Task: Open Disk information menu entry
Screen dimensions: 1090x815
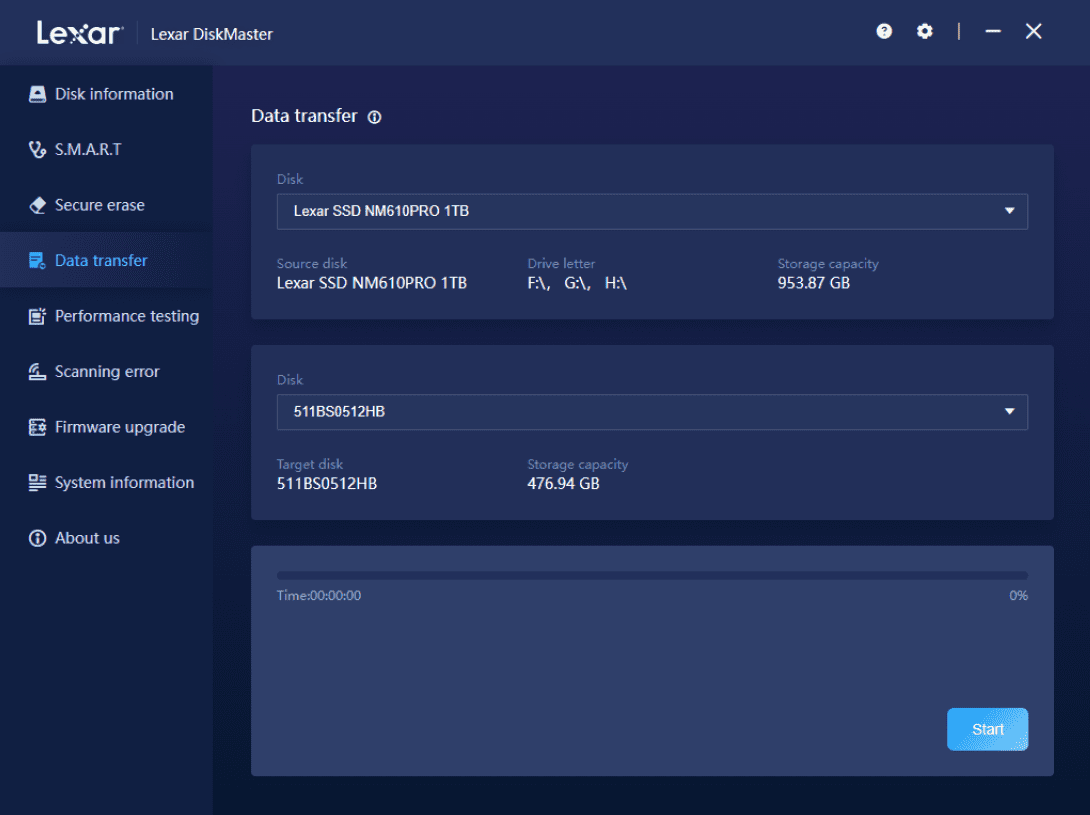Action: click(114, 94)
